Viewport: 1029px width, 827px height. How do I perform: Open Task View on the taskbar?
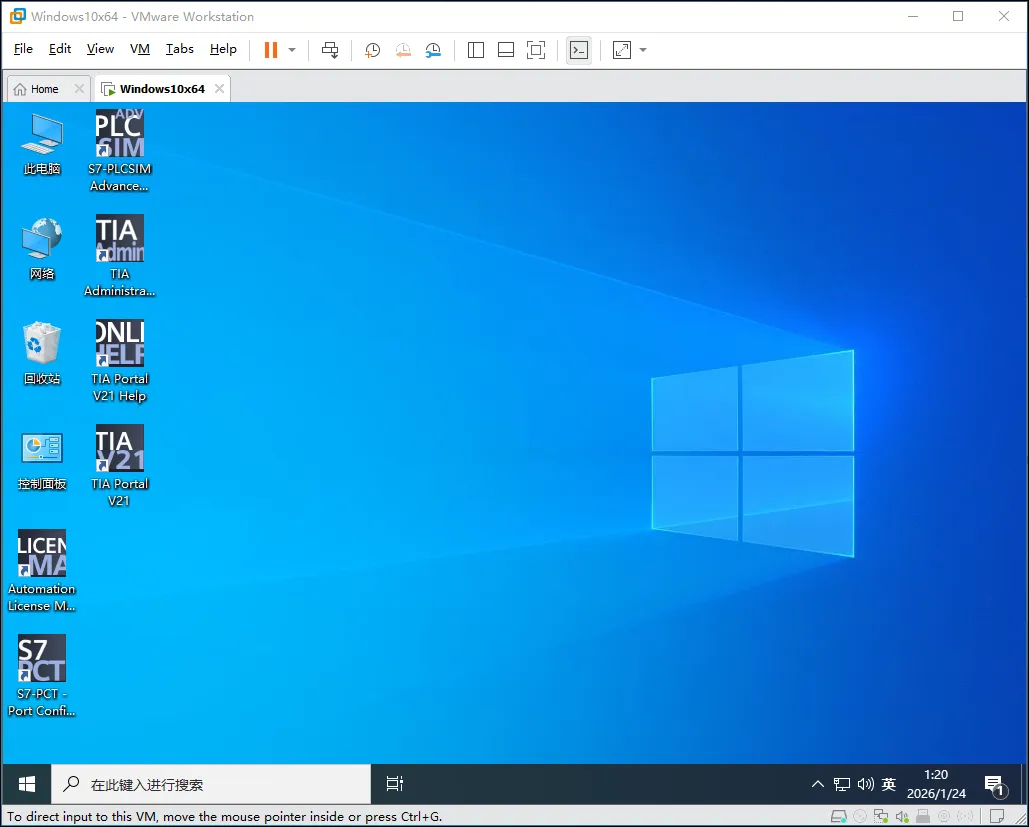pyautogui.click(x=394, y=784)
